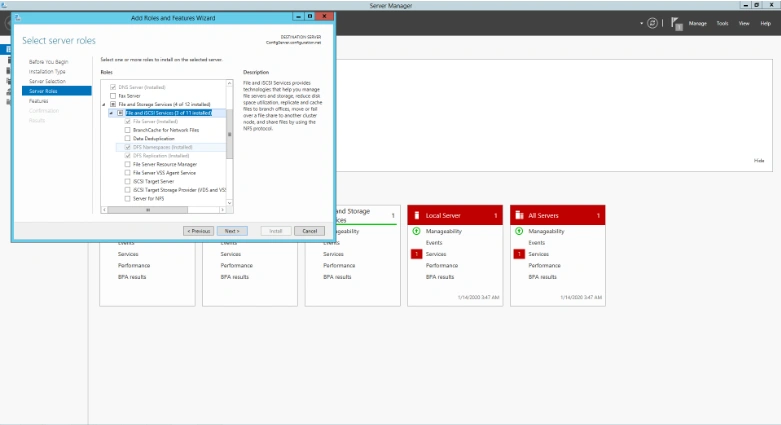Check File Server VSS Agent Service
781x425 pixels.
pos(128,173)
